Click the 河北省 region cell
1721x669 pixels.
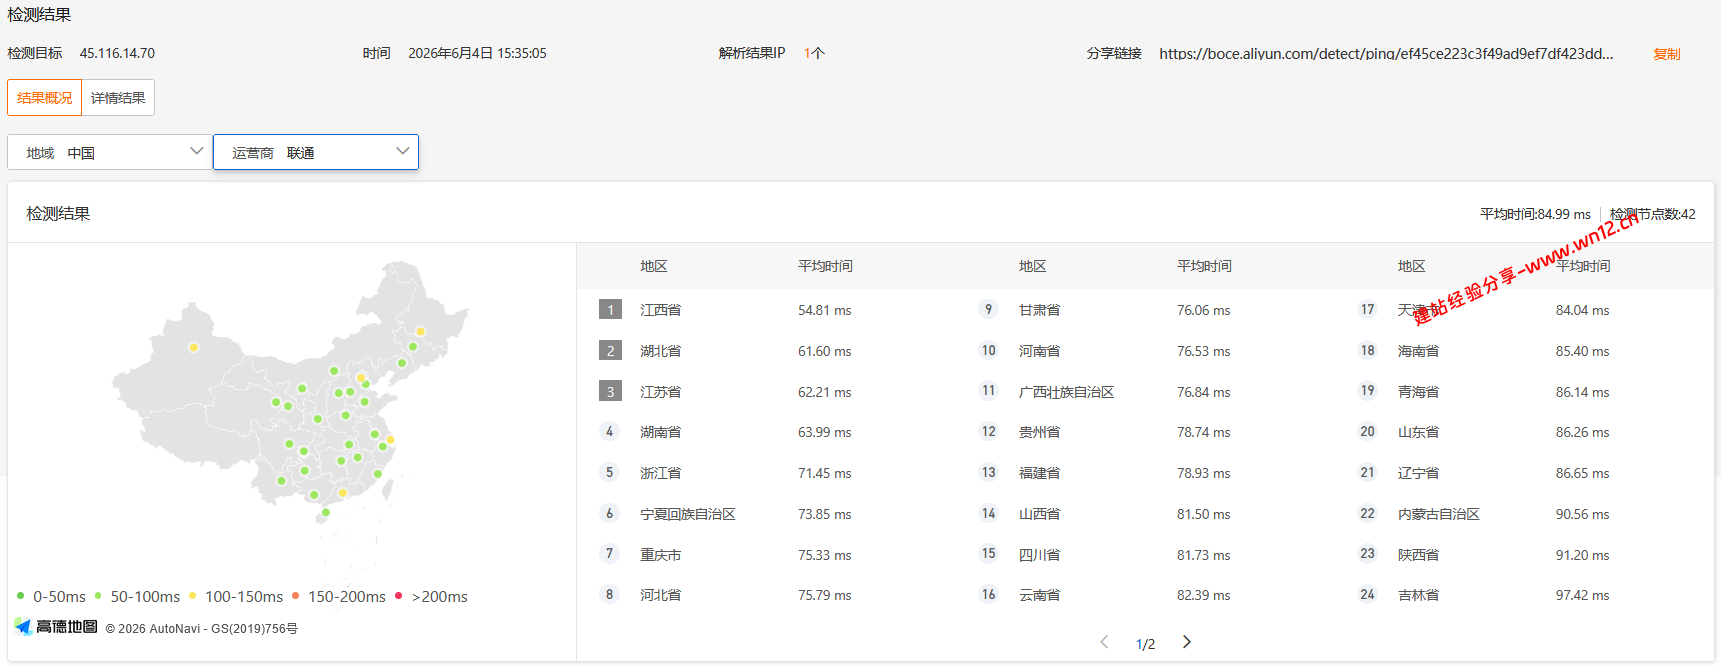pyautogui.click(x=661, y=596)
